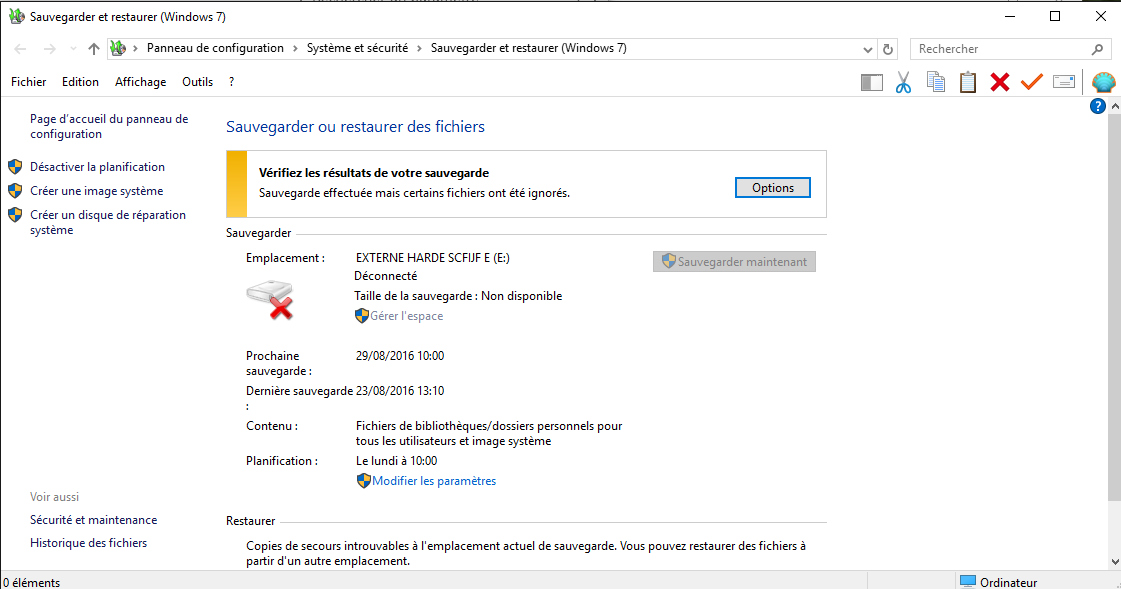The width and height of the screenshot is (1121, 589).
Task: Click the 0 éléments status bar text
Action: pos(32,583)
